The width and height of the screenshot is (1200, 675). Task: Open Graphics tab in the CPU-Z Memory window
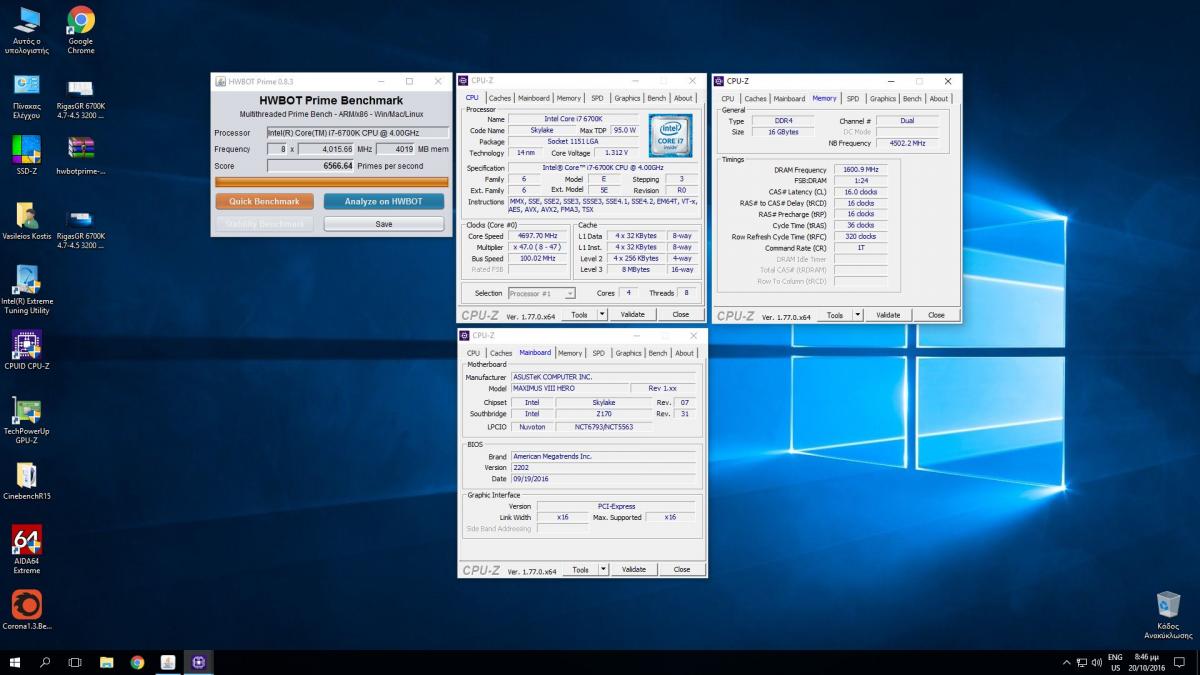(883, 98)
